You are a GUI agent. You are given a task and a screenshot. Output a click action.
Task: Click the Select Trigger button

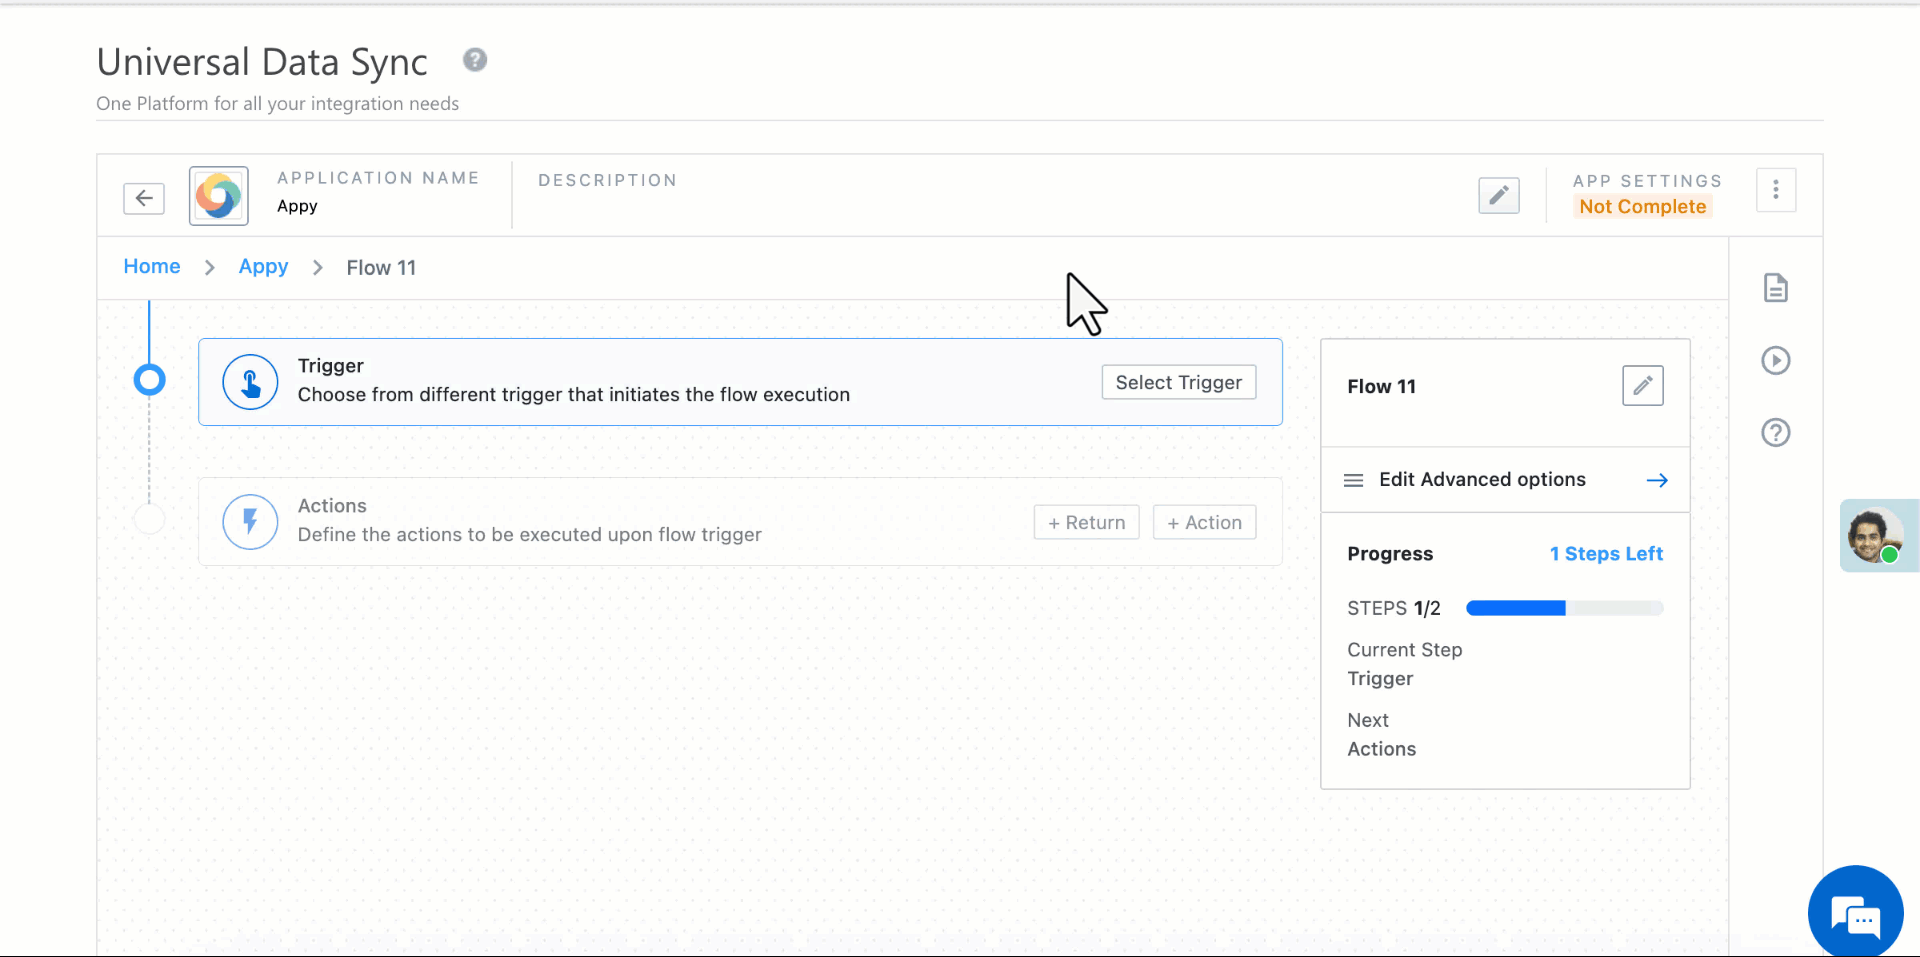1178,382
